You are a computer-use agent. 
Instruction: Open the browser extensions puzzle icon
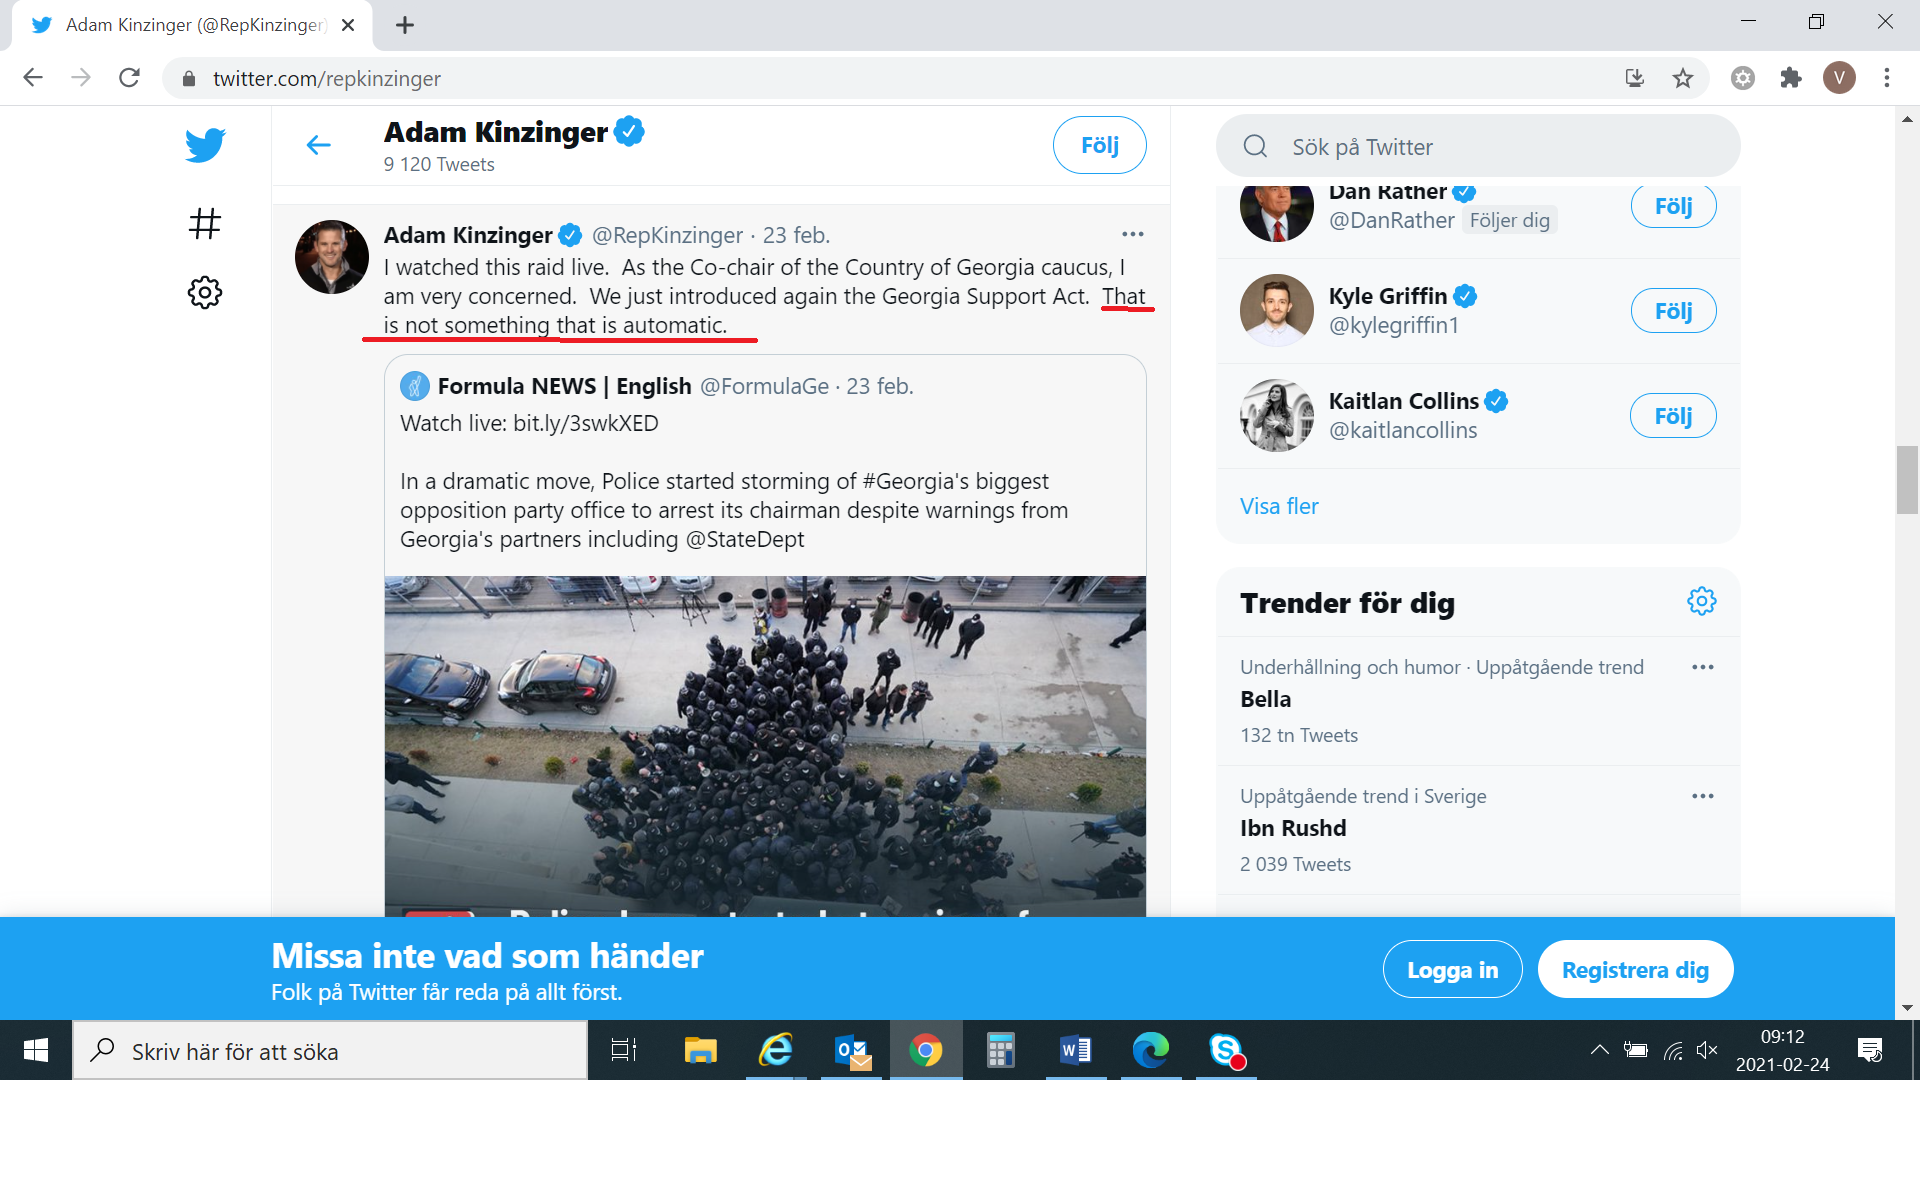(x=1791, y=78)
